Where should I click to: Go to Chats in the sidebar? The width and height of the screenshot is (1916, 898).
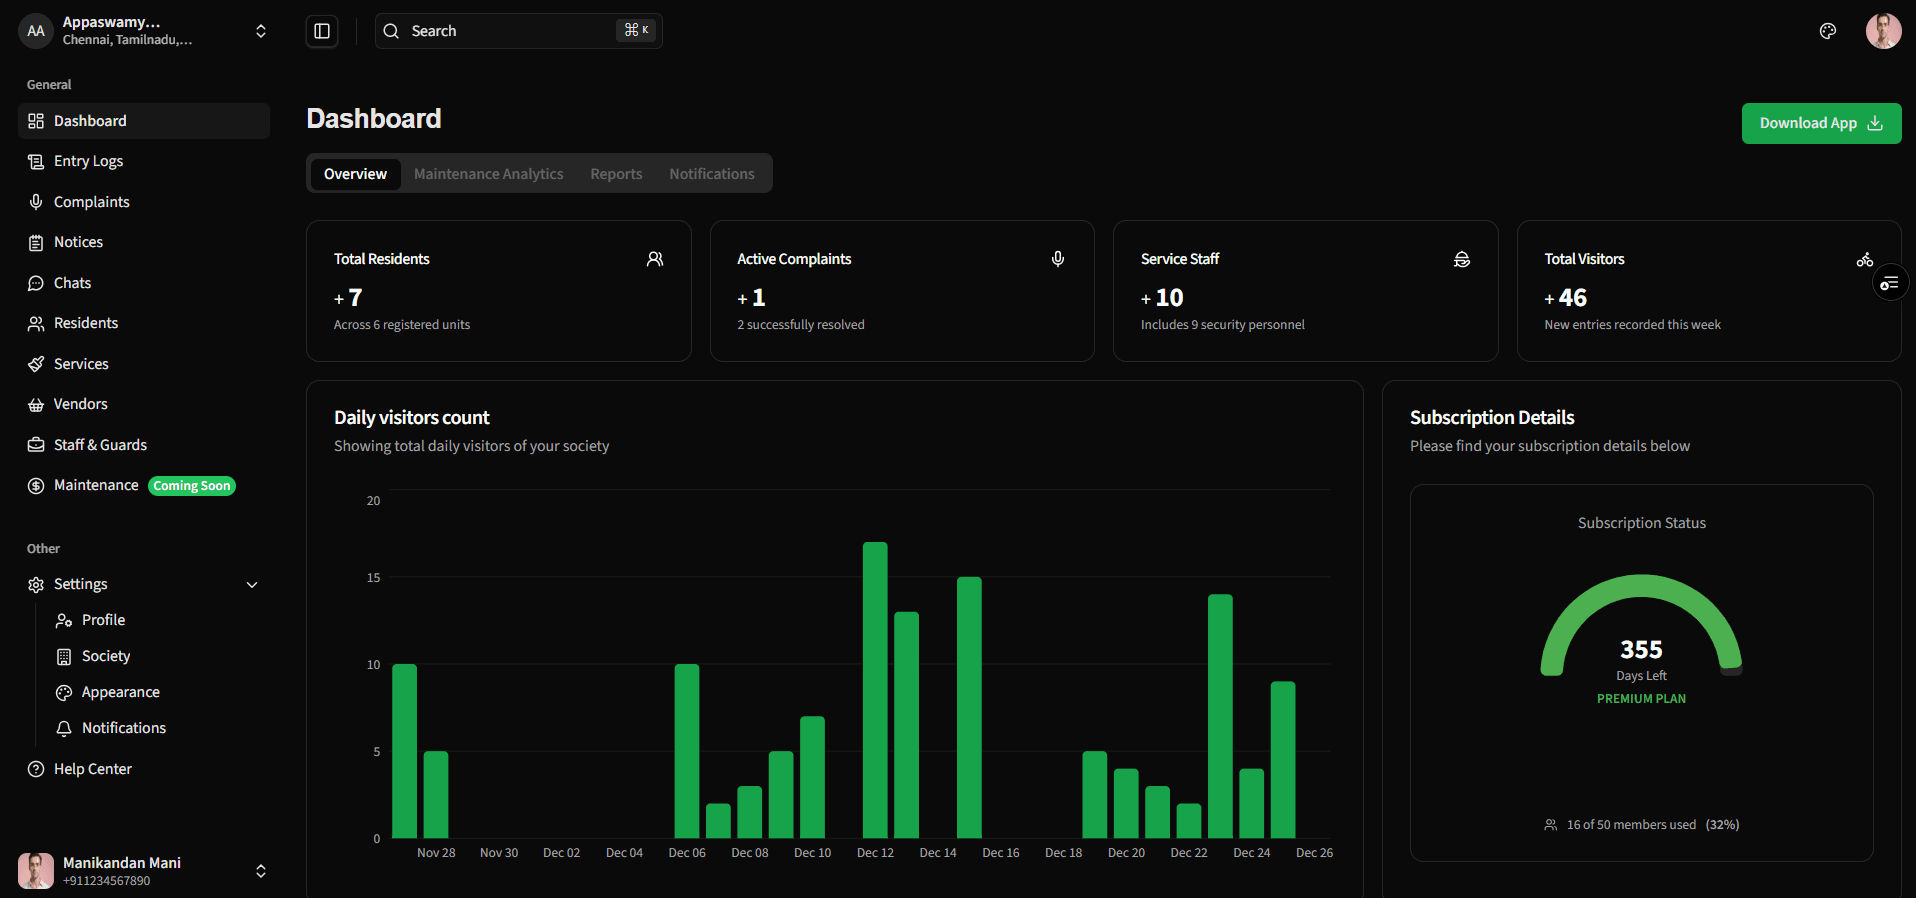tap(72, 283)
